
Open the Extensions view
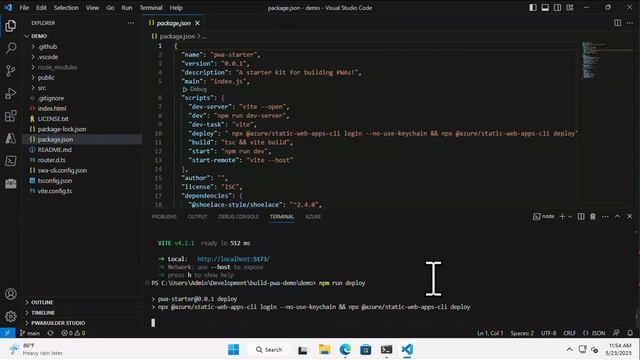click(x=11, y=116)
